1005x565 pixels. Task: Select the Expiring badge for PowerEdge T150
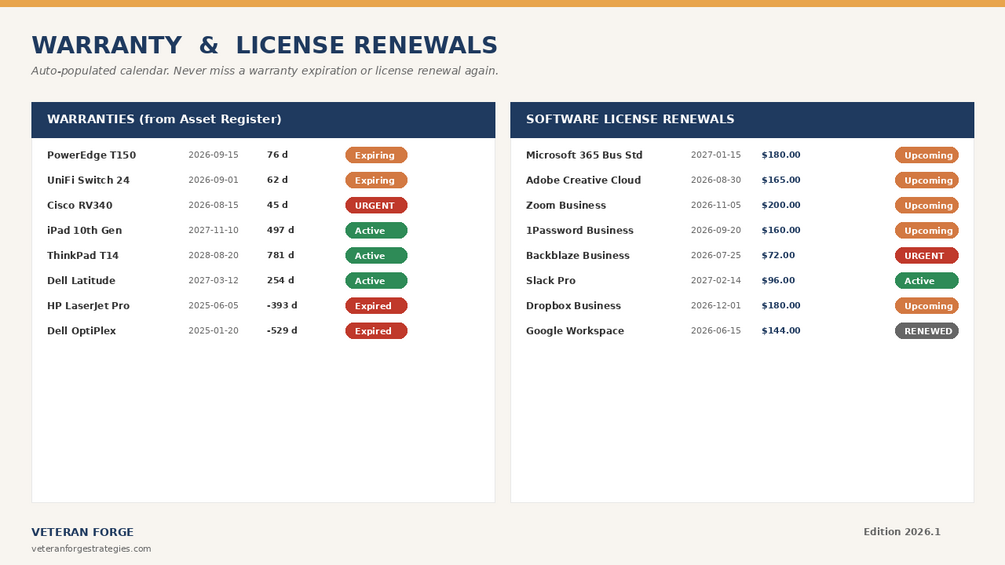[x=376, y=155]
